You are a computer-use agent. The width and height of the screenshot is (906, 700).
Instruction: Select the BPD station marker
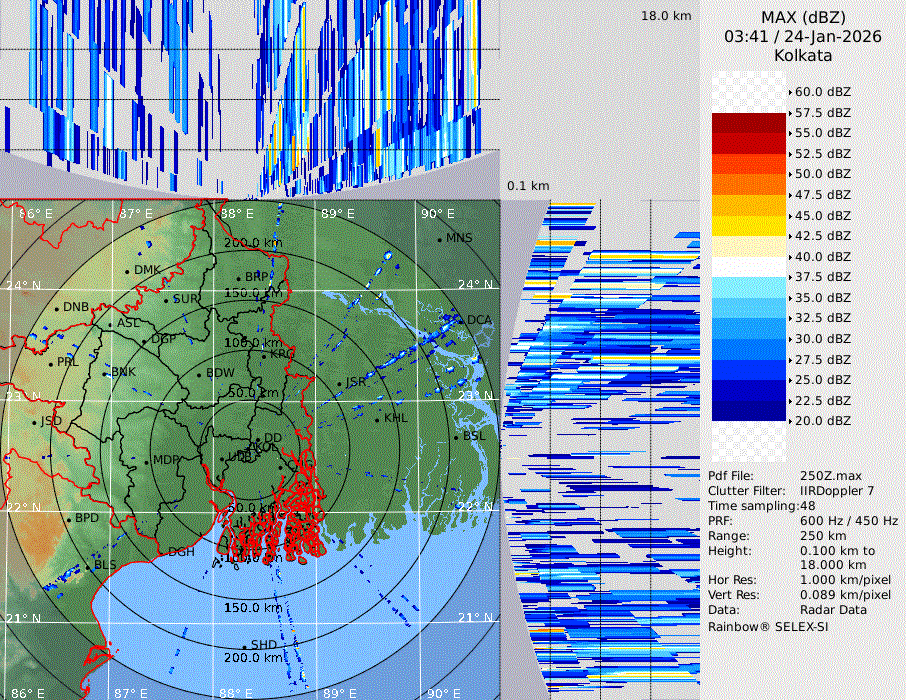[69, 519]
